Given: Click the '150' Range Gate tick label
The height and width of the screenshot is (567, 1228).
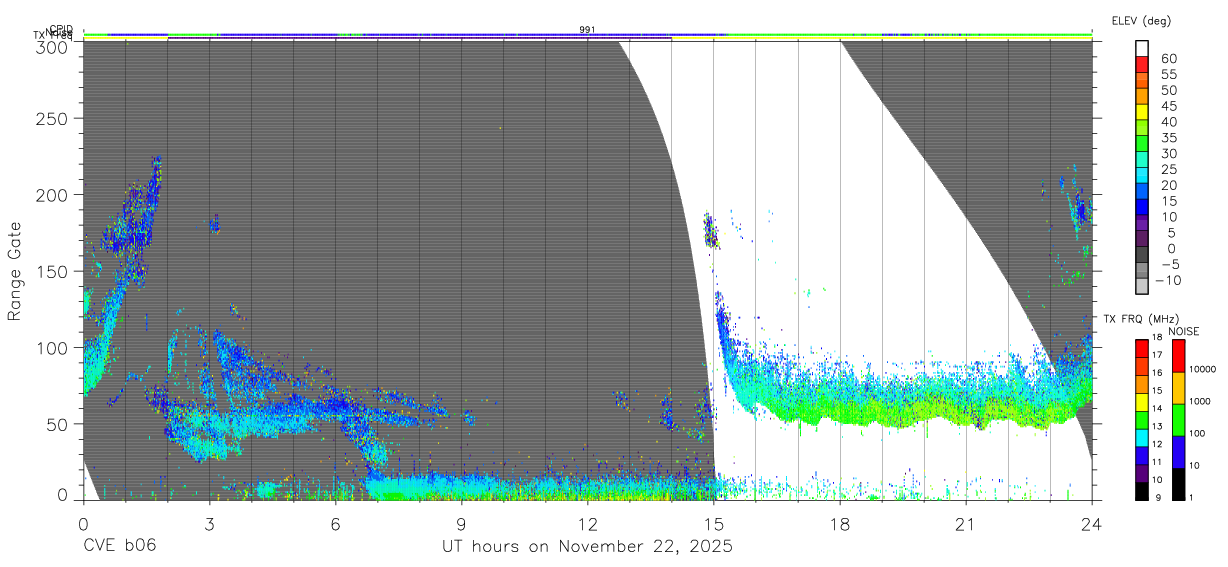Looking at the screenshot, I should click(x=53, y=271).
